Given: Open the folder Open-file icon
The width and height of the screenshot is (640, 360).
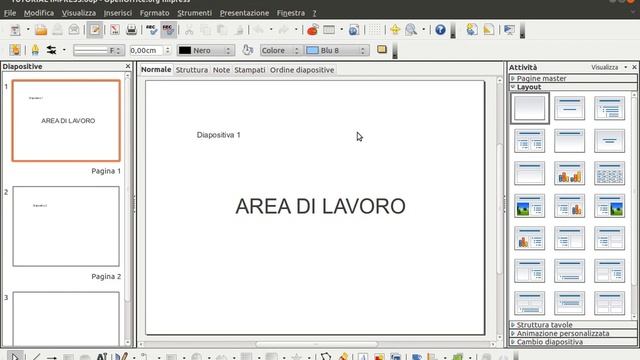Looking at the screenshot, I should [41, 30].
